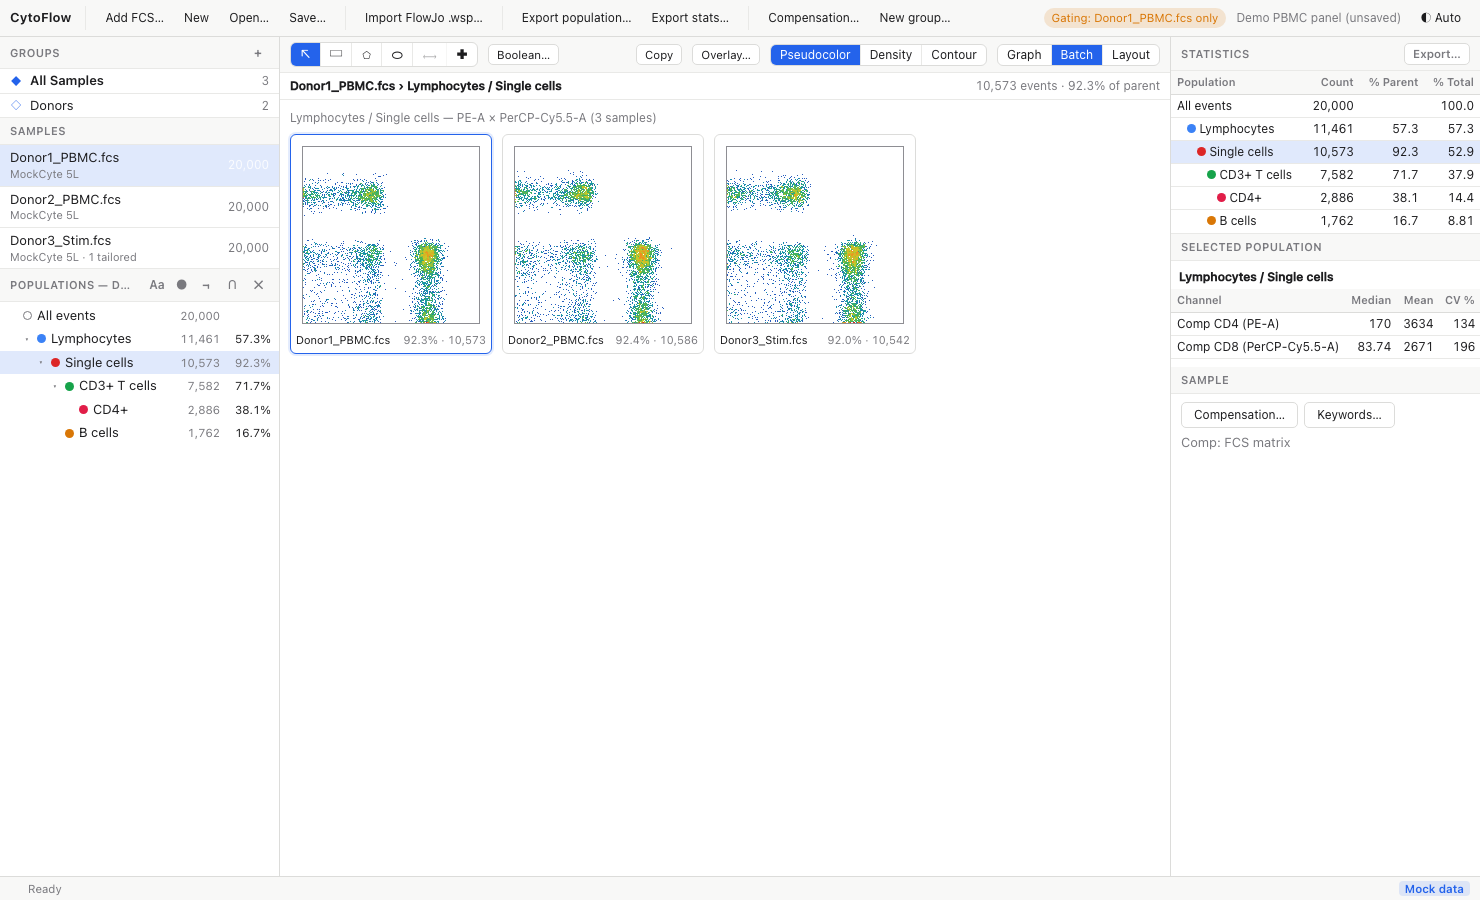Click the Donors outlined diamond icon
The image size is (1480, 900).
point(16,105)
